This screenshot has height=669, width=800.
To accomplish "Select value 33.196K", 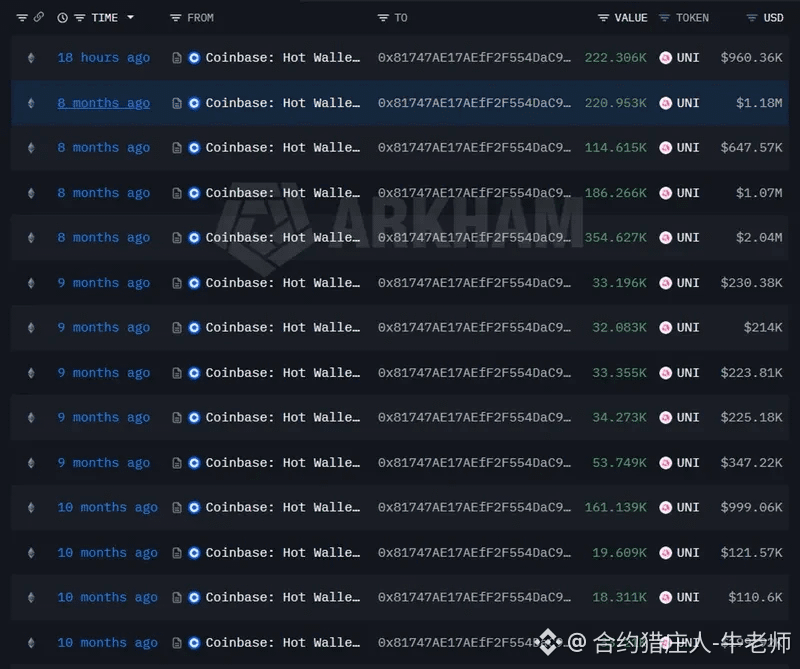I will [x=619, y=283].
